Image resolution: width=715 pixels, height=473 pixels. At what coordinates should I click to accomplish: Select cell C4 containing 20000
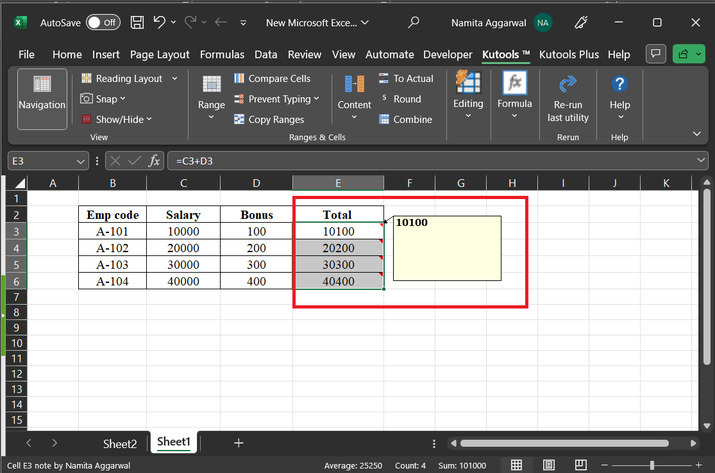(184, 248)
